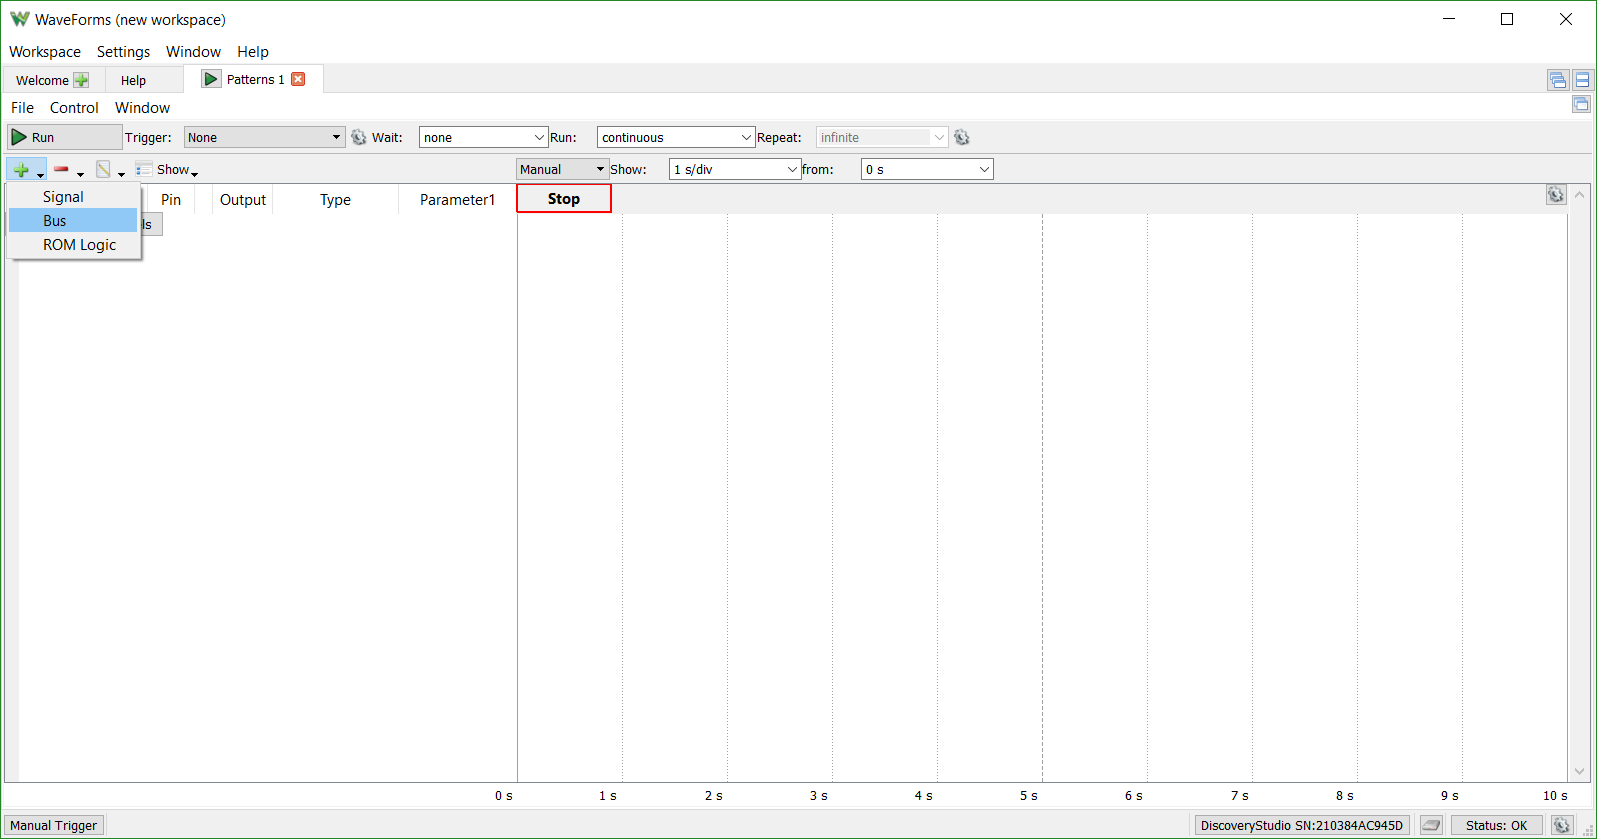The image size is (1597, 839).
Task: Click the DiscoveryStudio SN device button
Action: (x=1302, y=825)
